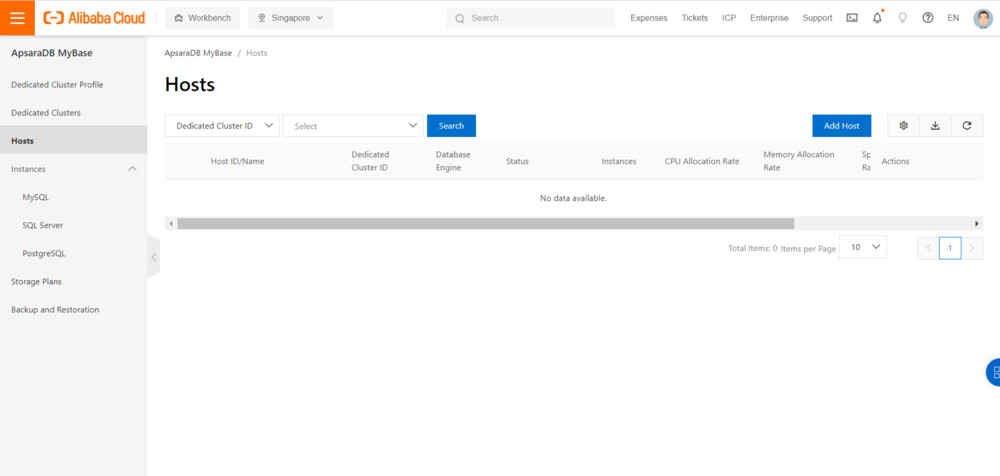
Task: Click the help question mark icon
Action: tap(928, 18)
